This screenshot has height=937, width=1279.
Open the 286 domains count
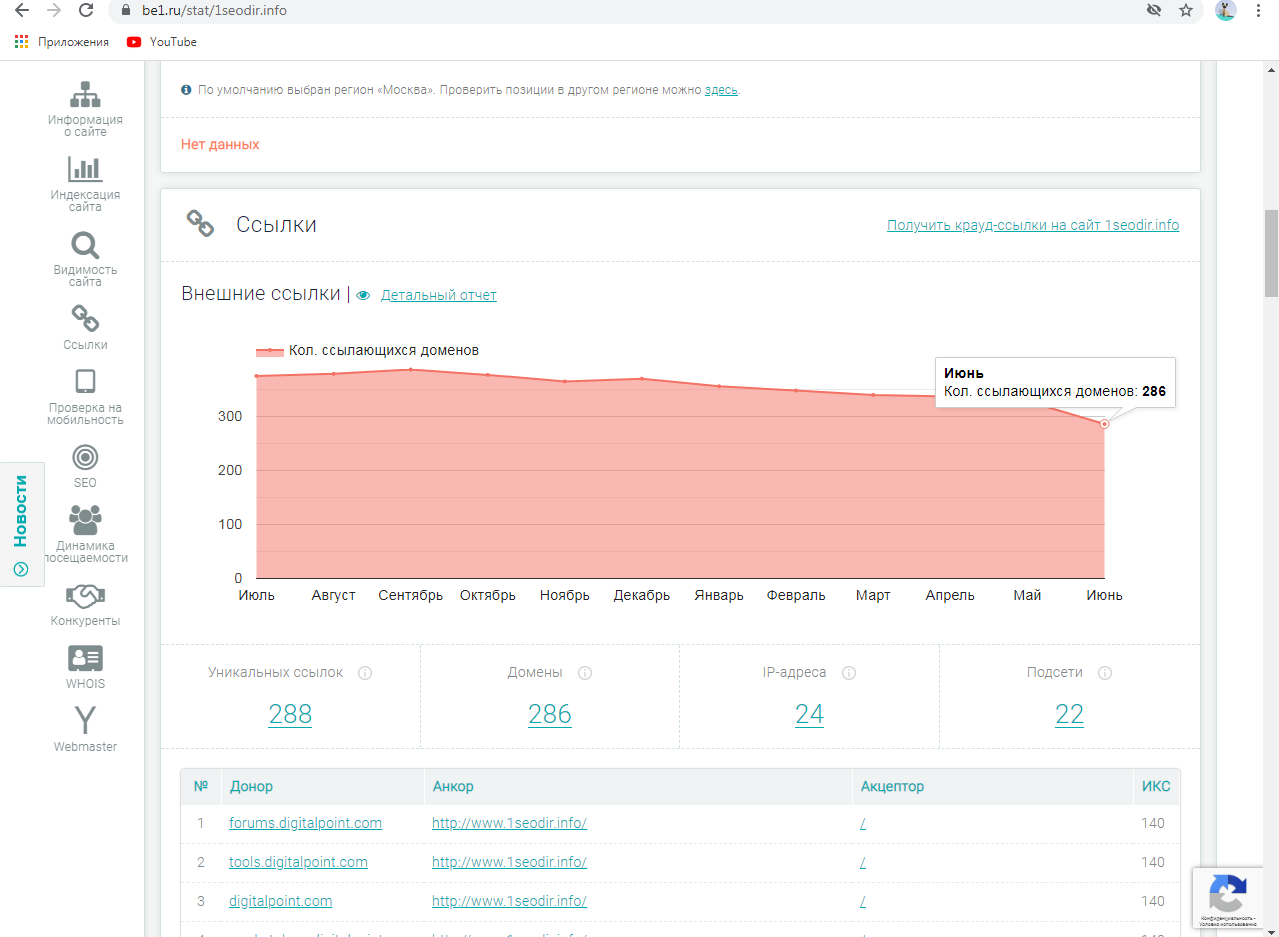pyautogui.click(x=550, y=714)
